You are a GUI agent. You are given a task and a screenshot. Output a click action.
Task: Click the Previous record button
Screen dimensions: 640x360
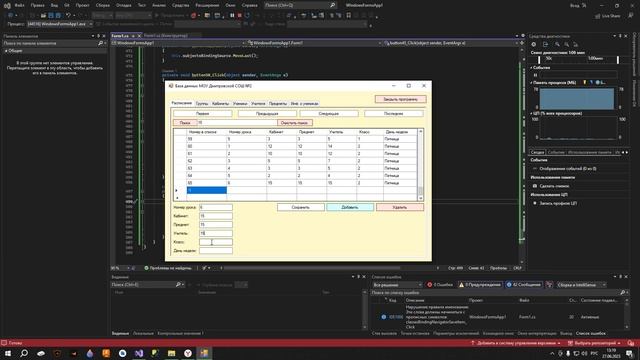[267, 113]
